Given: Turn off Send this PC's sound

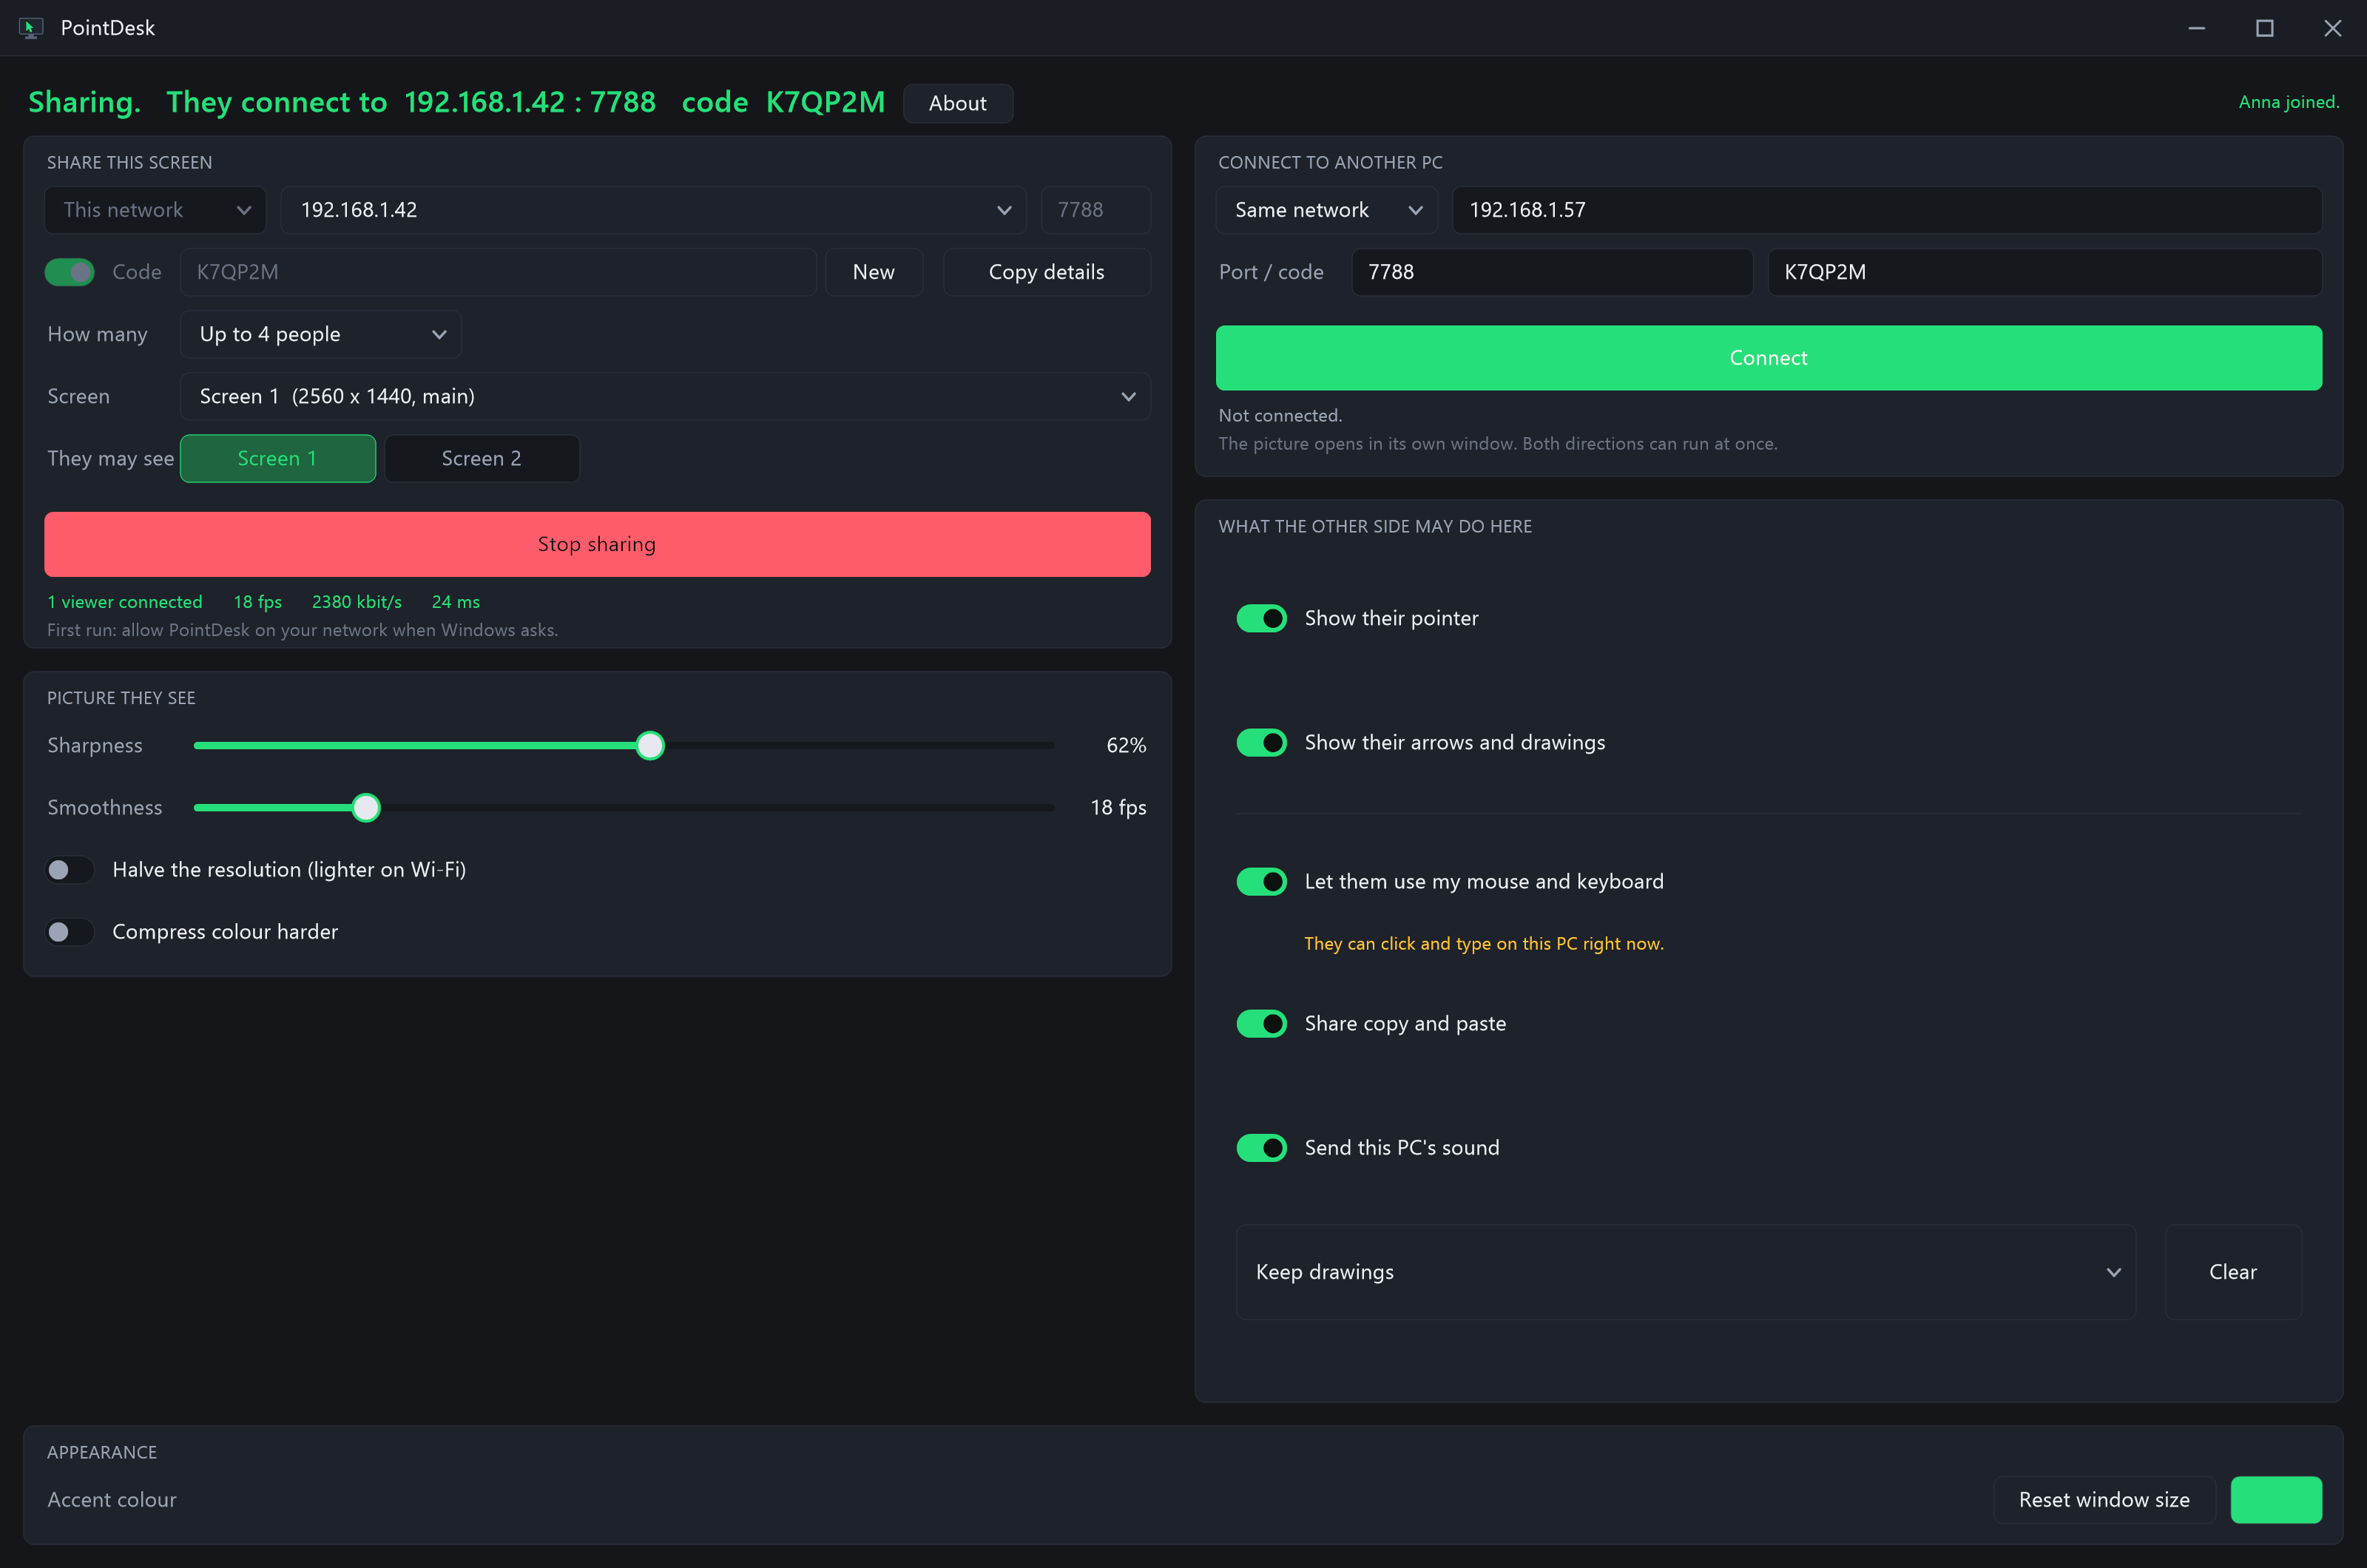Looking at the screenshot, I should coord(1261,1147).
